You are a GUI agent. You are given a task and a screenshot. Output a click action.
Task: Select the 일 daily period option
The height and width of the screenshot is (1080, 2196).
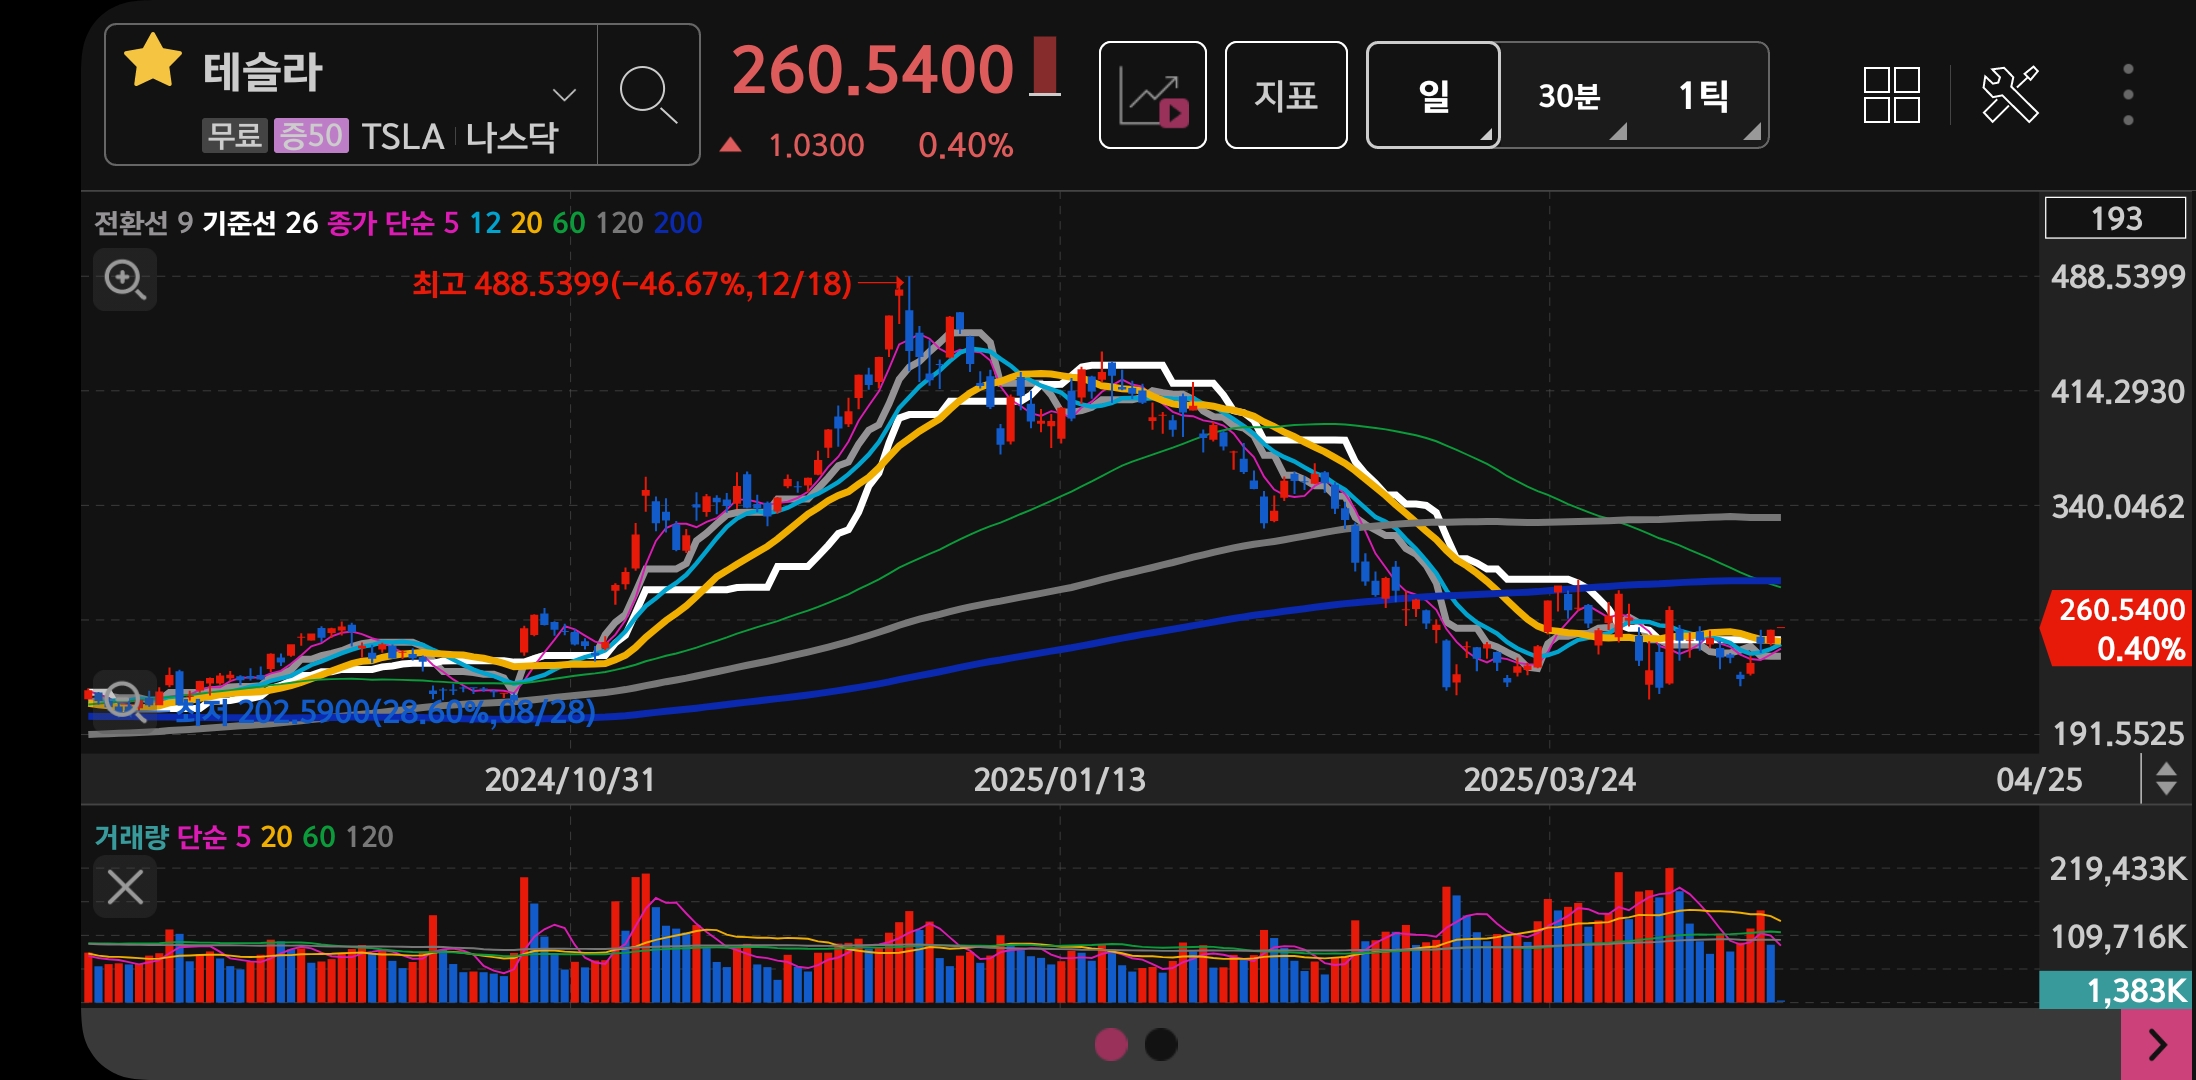pyautogui.click(x=1433, y=96)
